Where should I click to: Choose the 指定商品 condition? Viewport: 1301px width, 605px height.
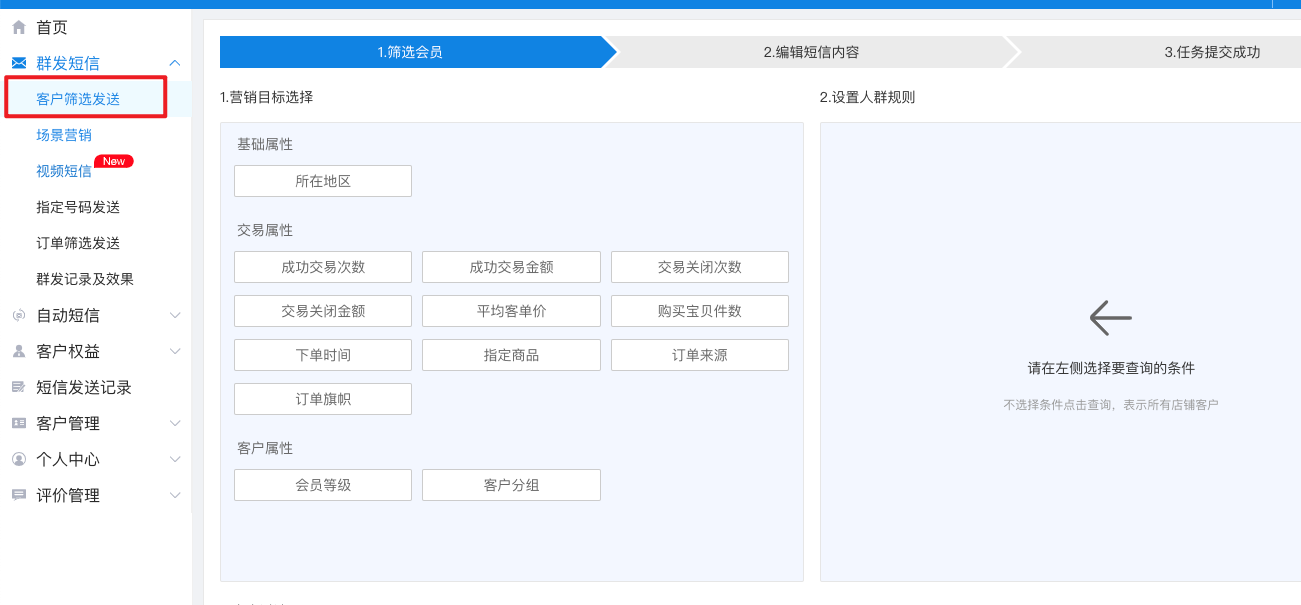pyautogui.click(x=511, y=355)
